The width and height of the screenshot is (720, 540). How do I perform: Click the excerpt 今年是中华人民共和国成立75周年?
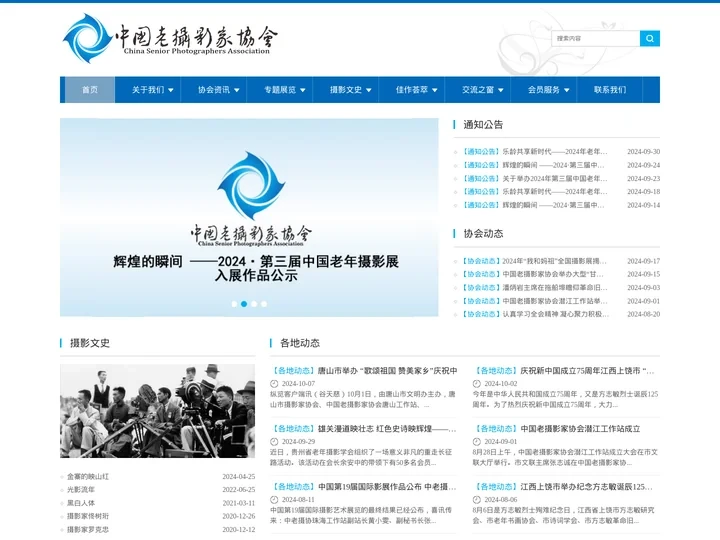(565, 399)
